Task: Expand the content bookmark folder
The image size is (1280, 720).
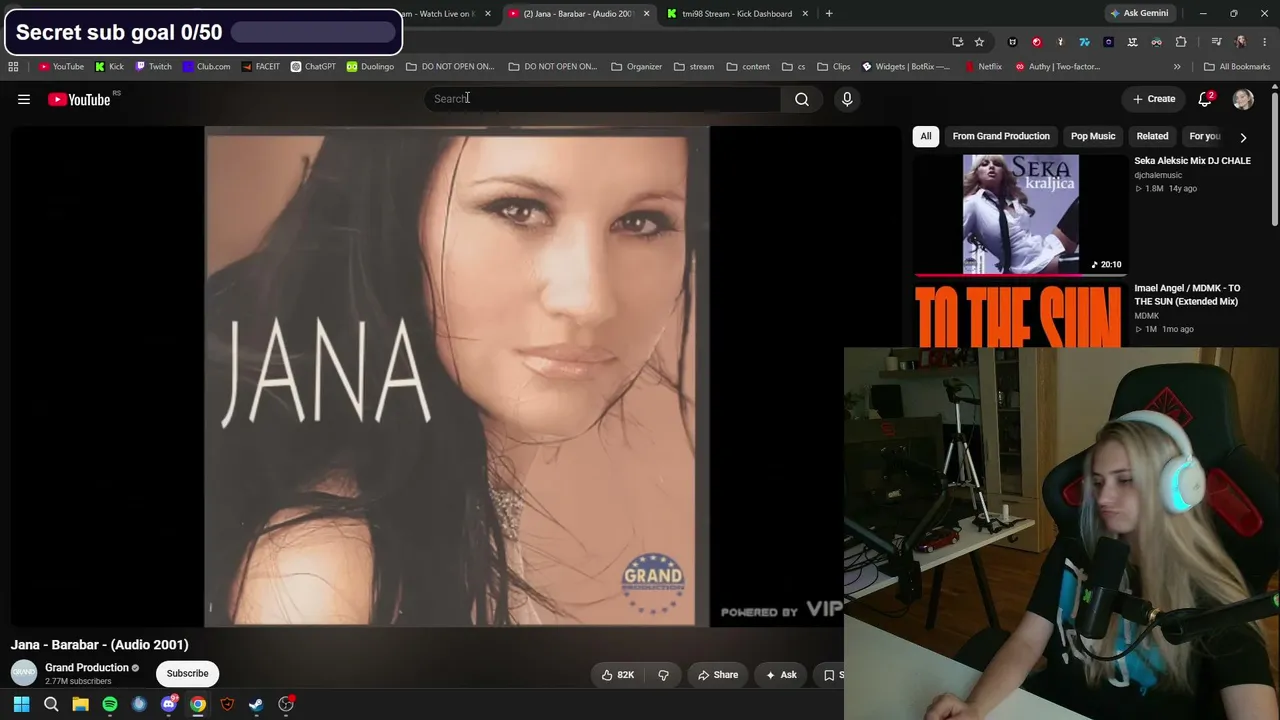Action: [749, 67]
